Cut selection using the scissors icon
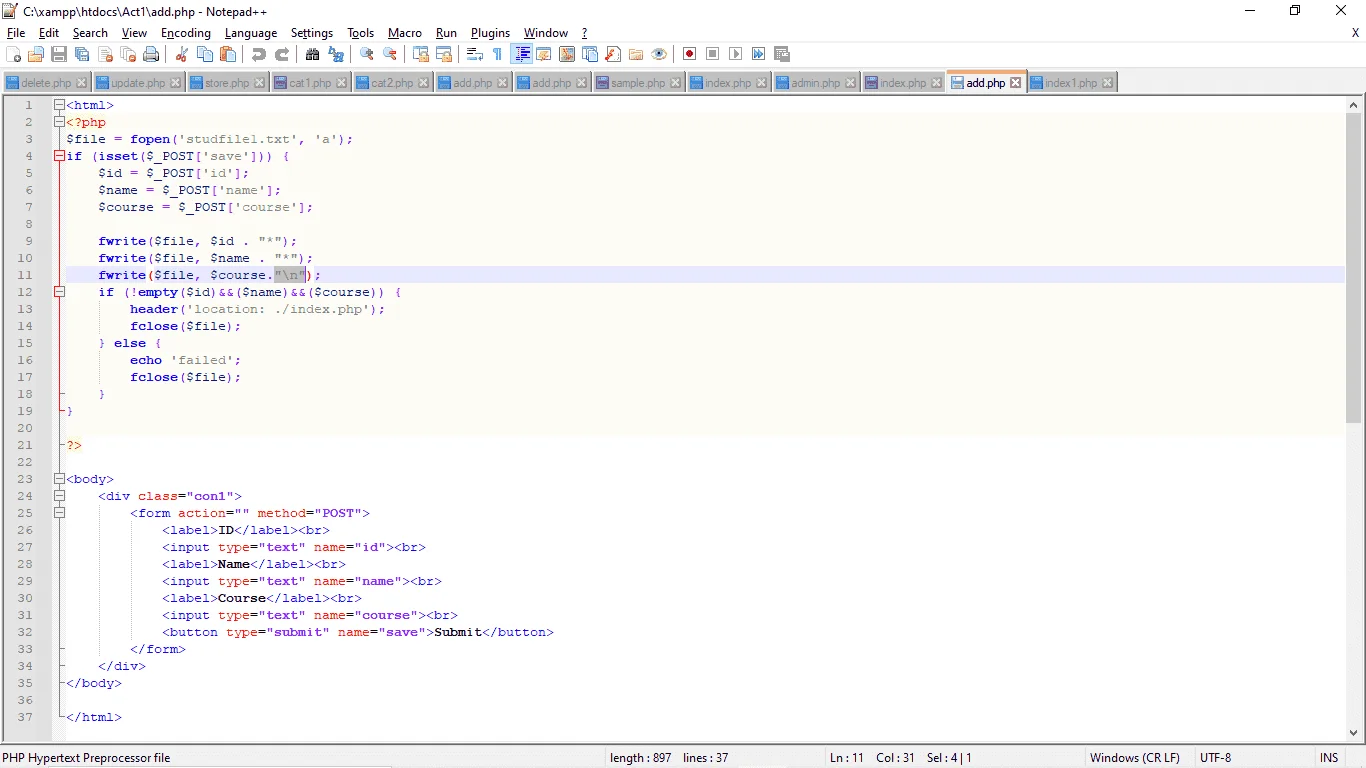 (x=182, y=54)
